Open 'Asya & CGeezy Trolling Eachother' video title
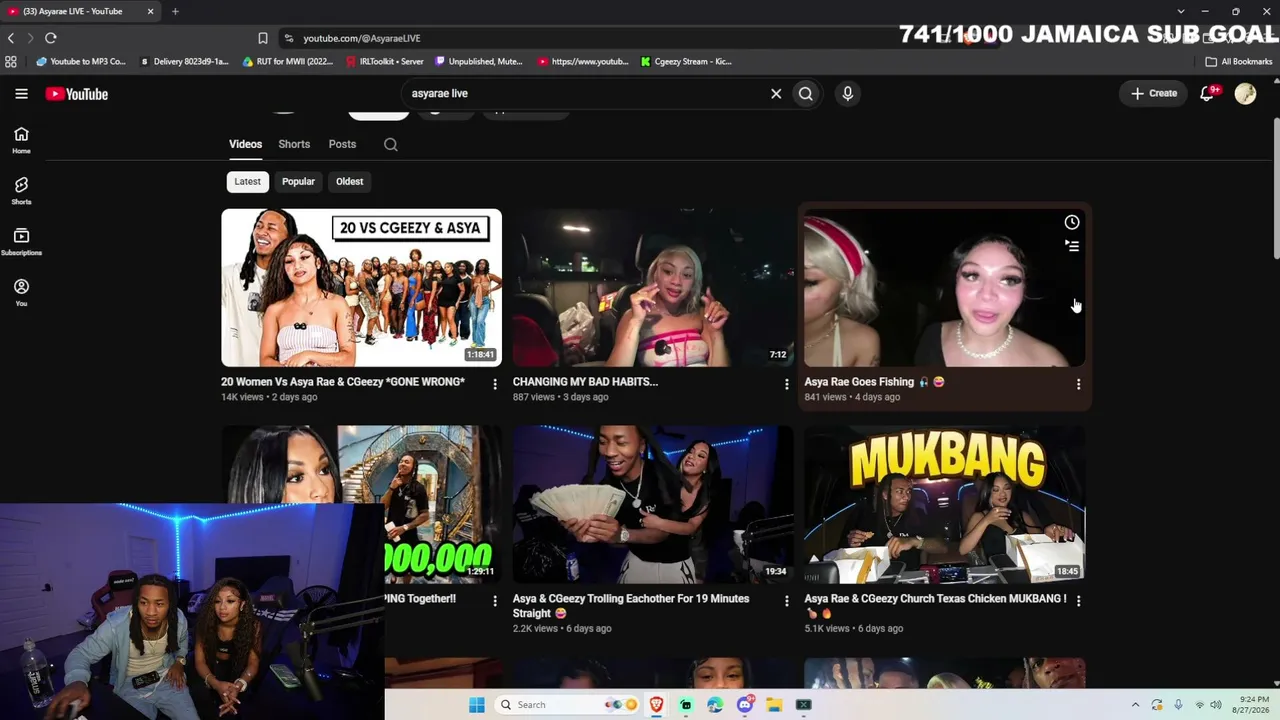 point(631,606)
